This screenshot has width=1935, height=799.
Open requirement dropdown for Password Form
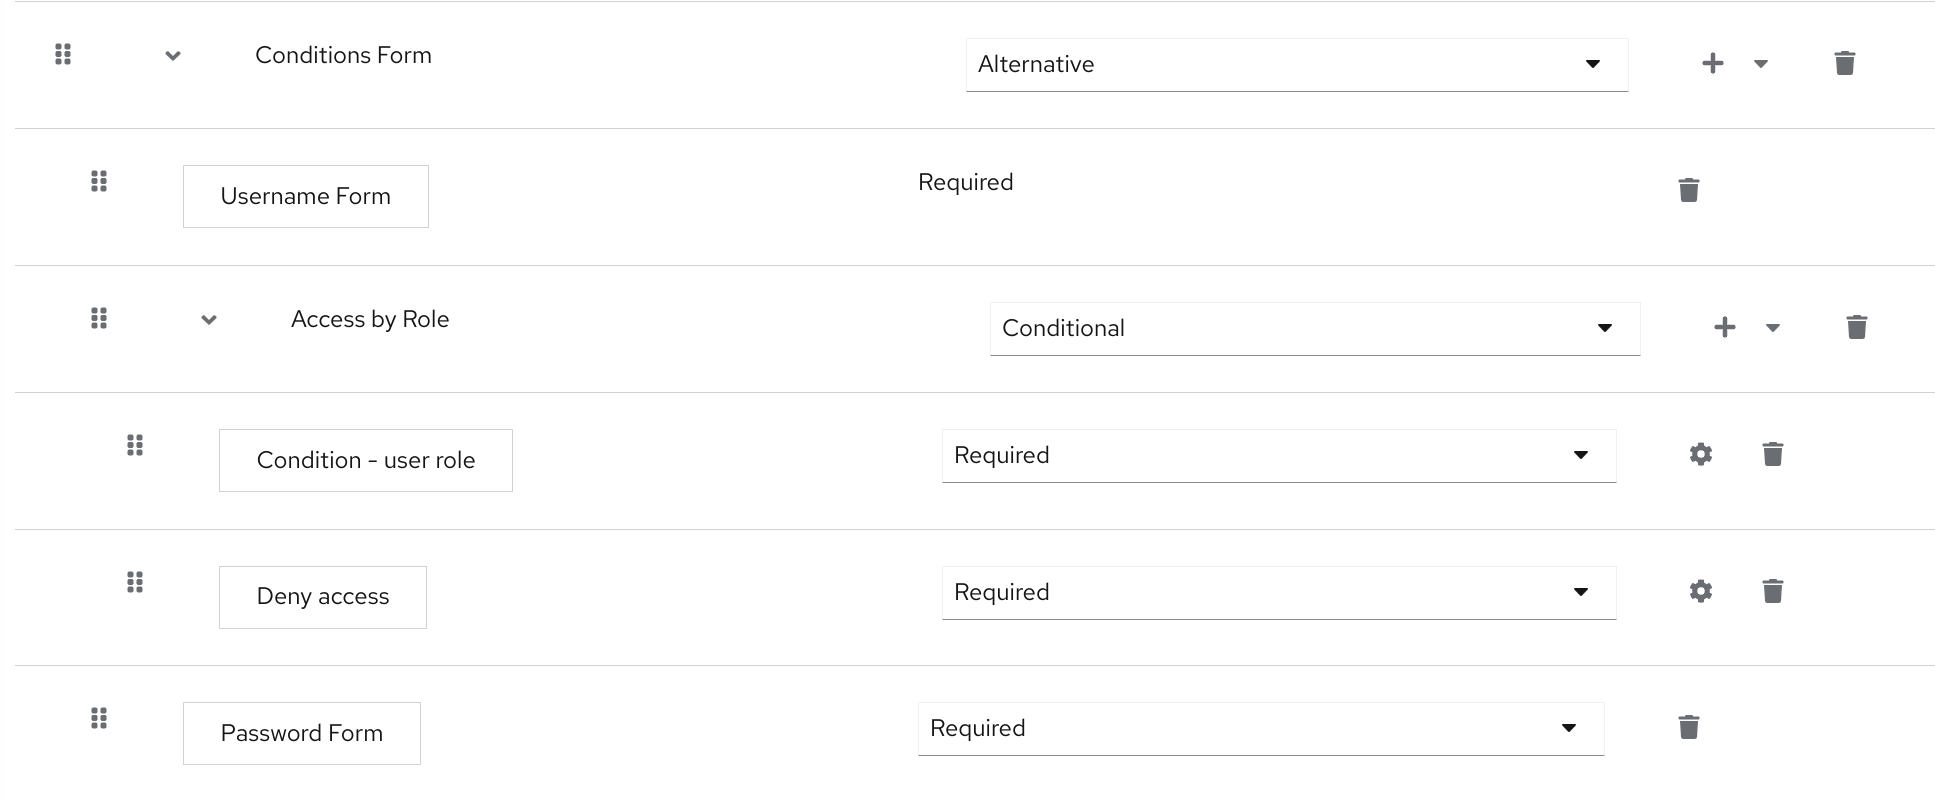pyautogui.click(x=1260, y=728)
